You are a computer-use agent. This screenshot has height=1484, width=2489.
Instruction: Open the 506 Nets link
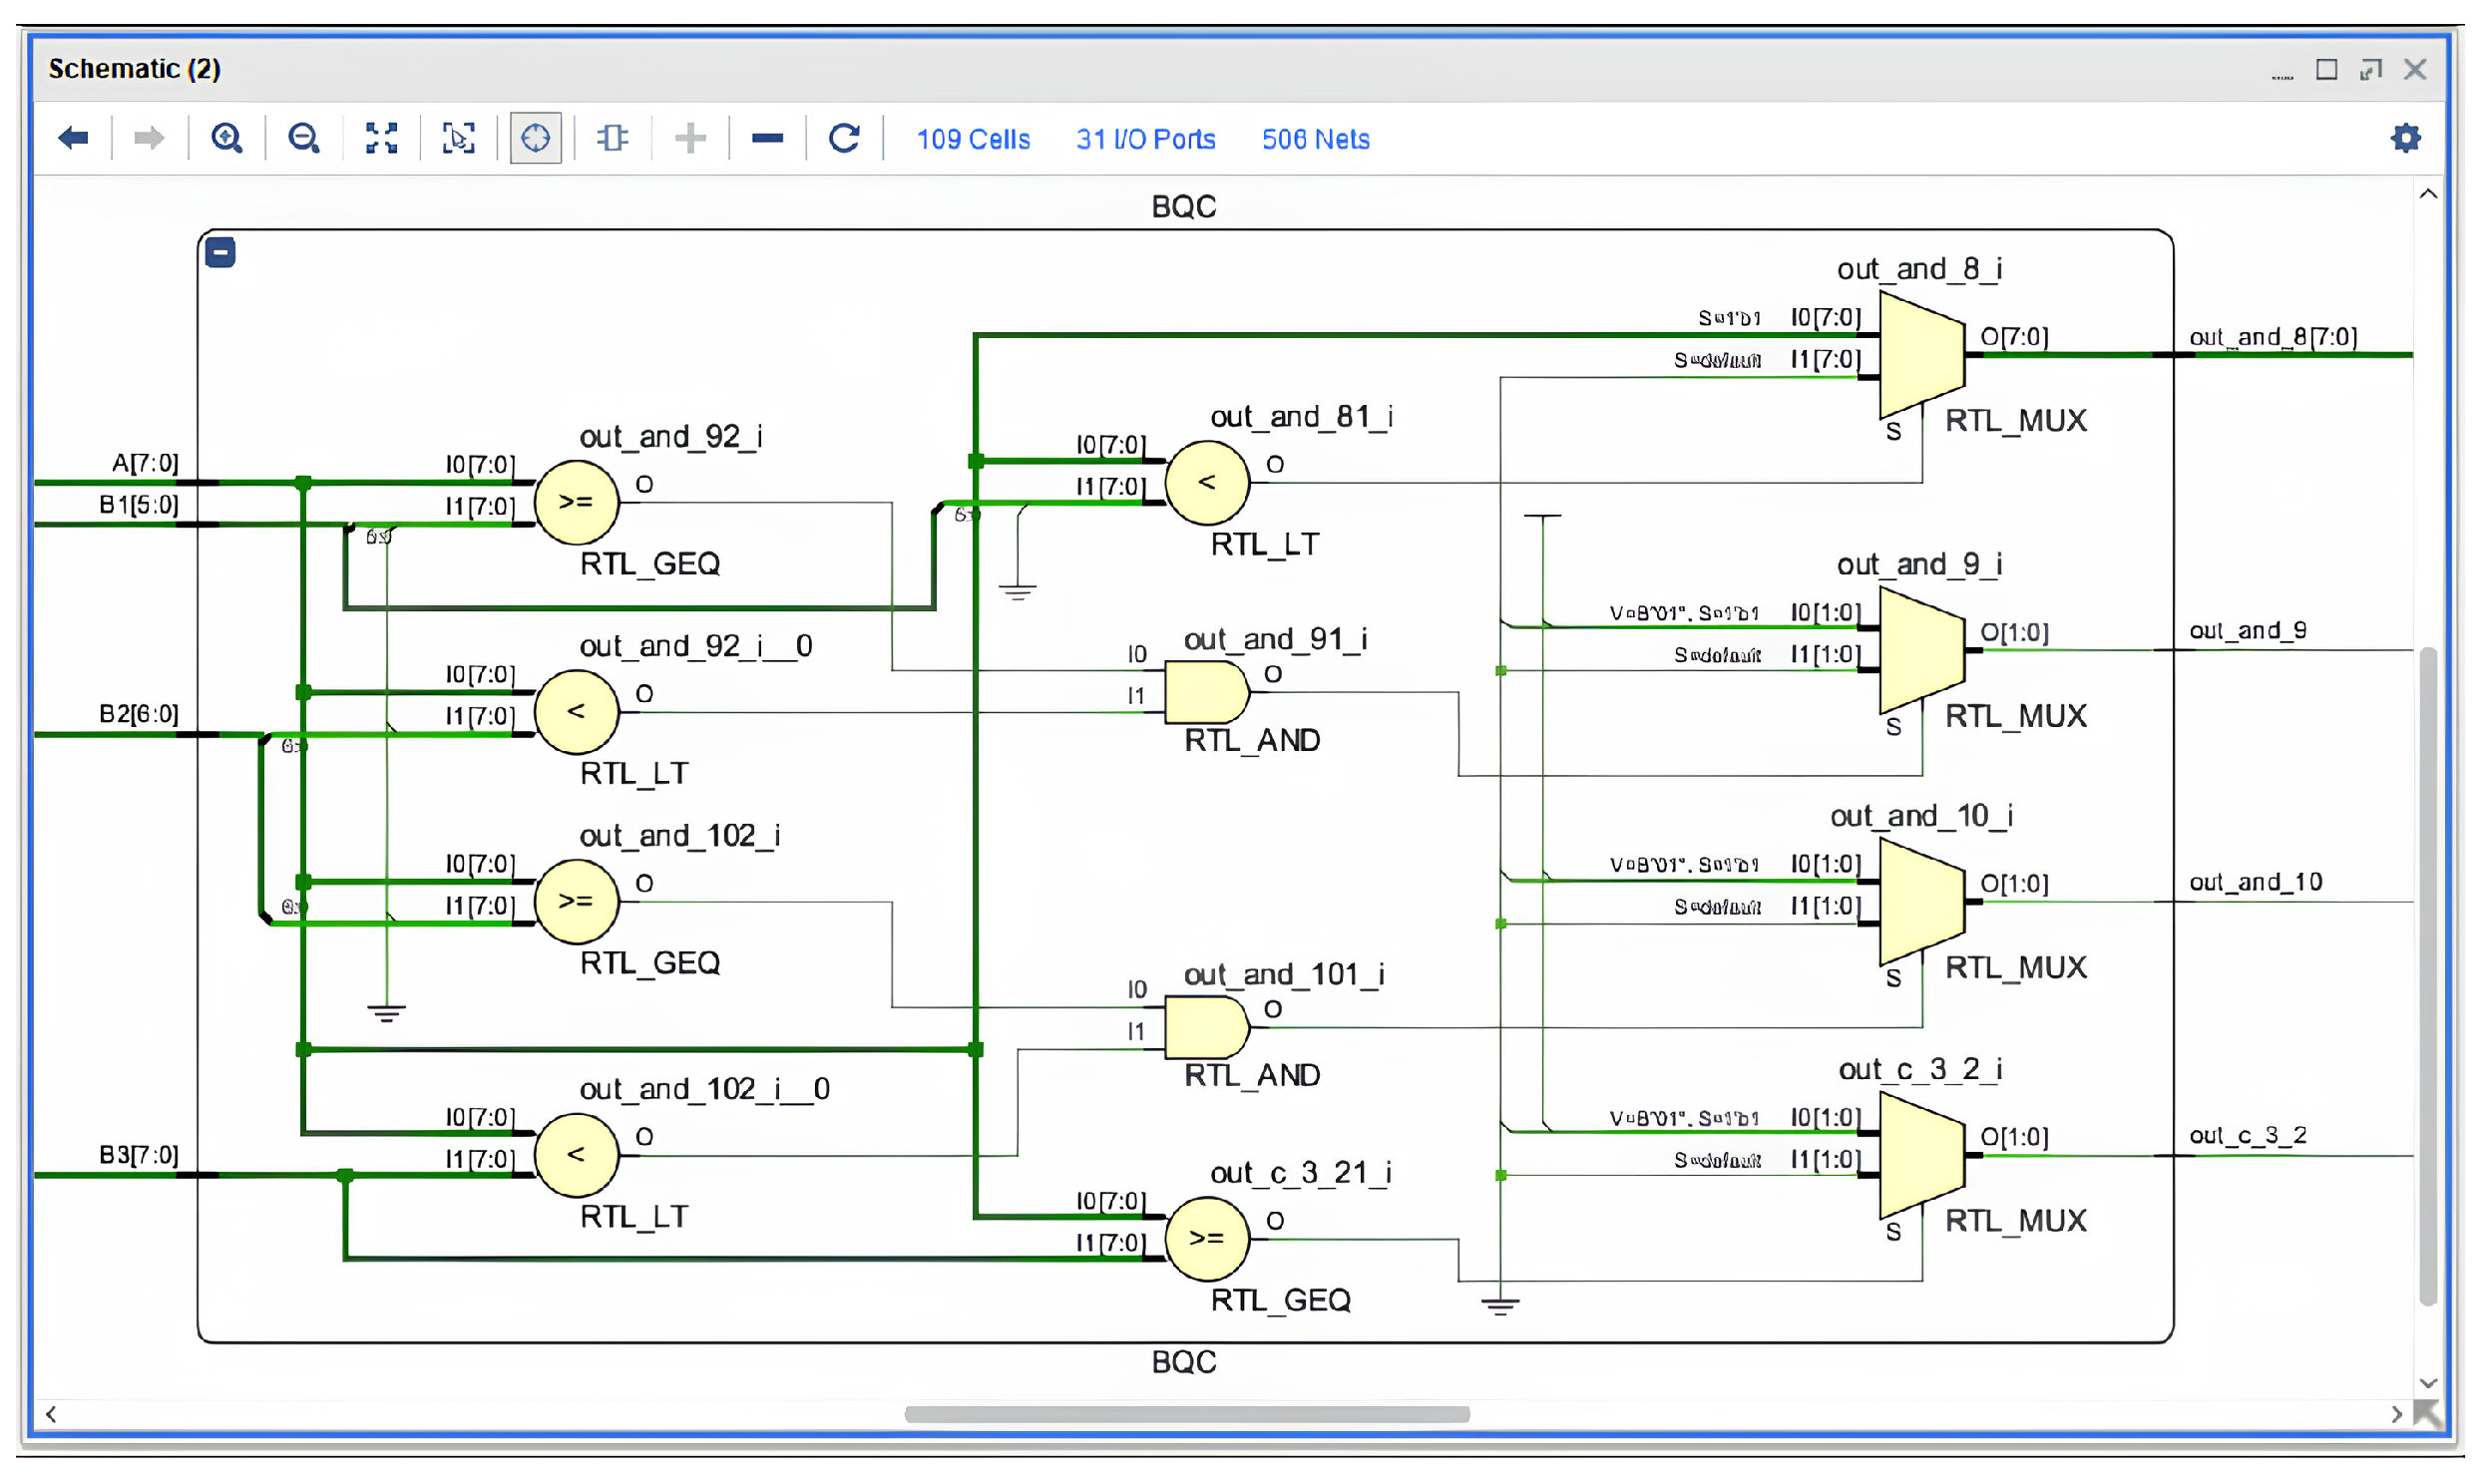[x=1315, y=139]
